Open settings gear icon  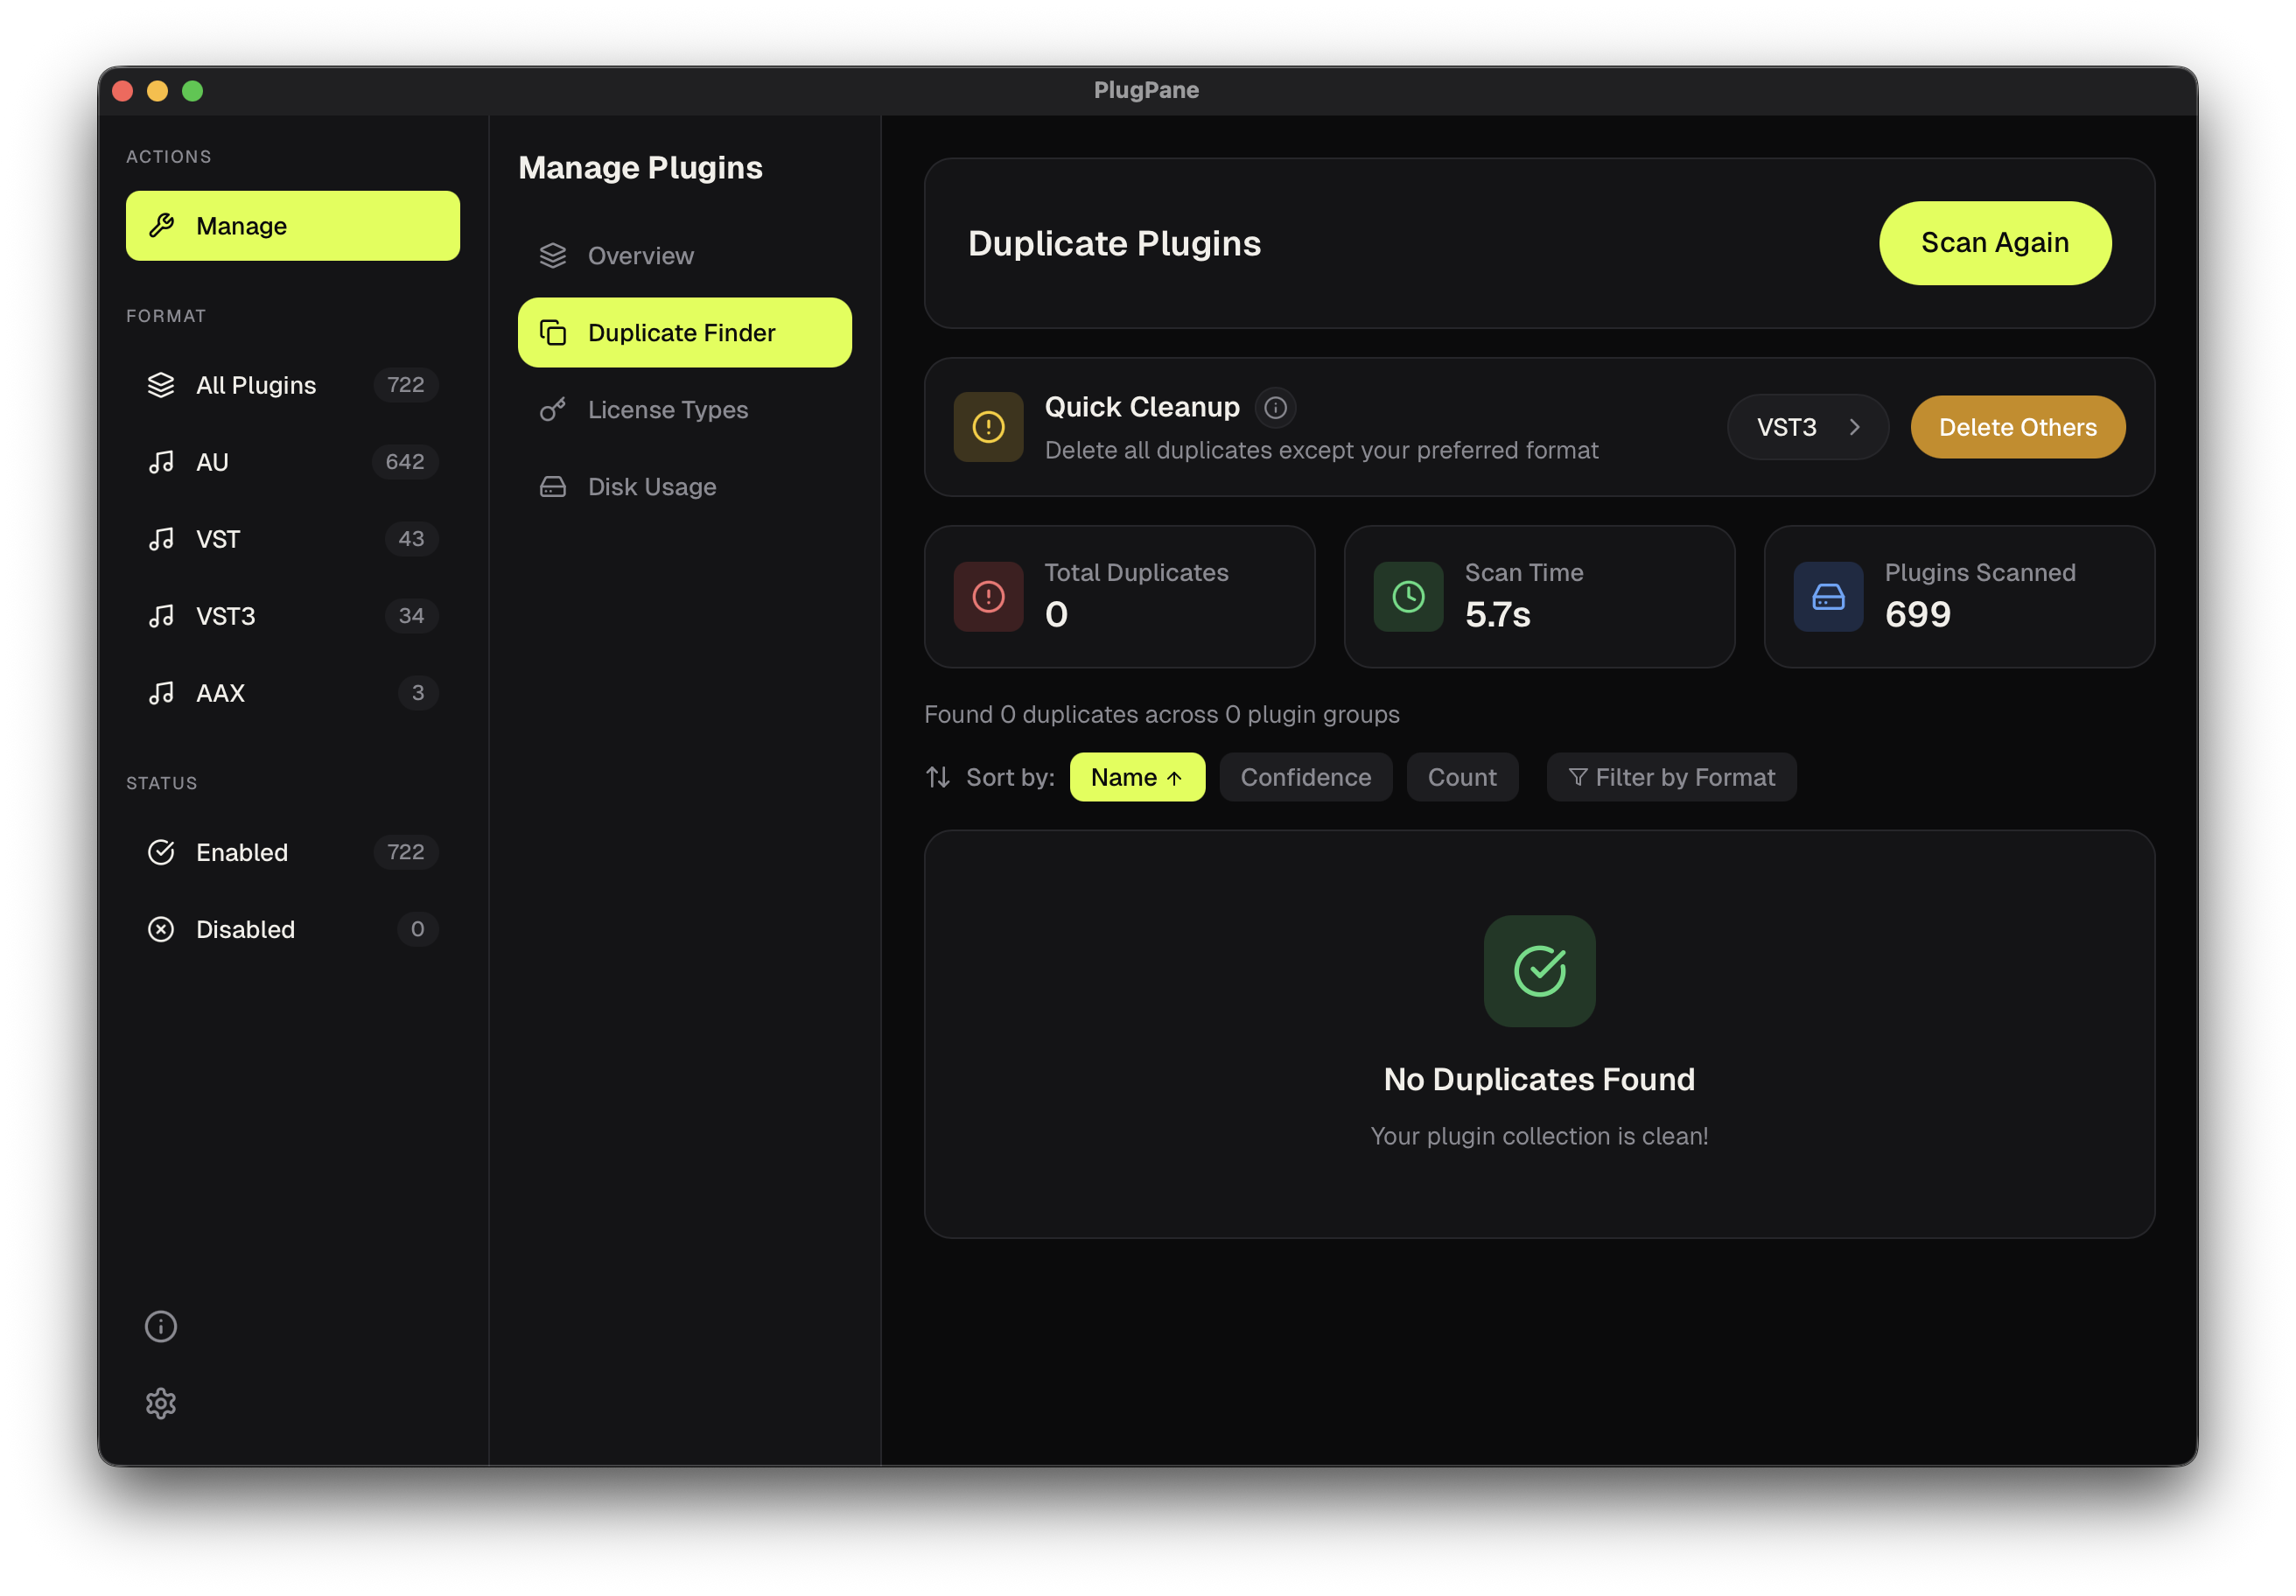[161, 1403]
